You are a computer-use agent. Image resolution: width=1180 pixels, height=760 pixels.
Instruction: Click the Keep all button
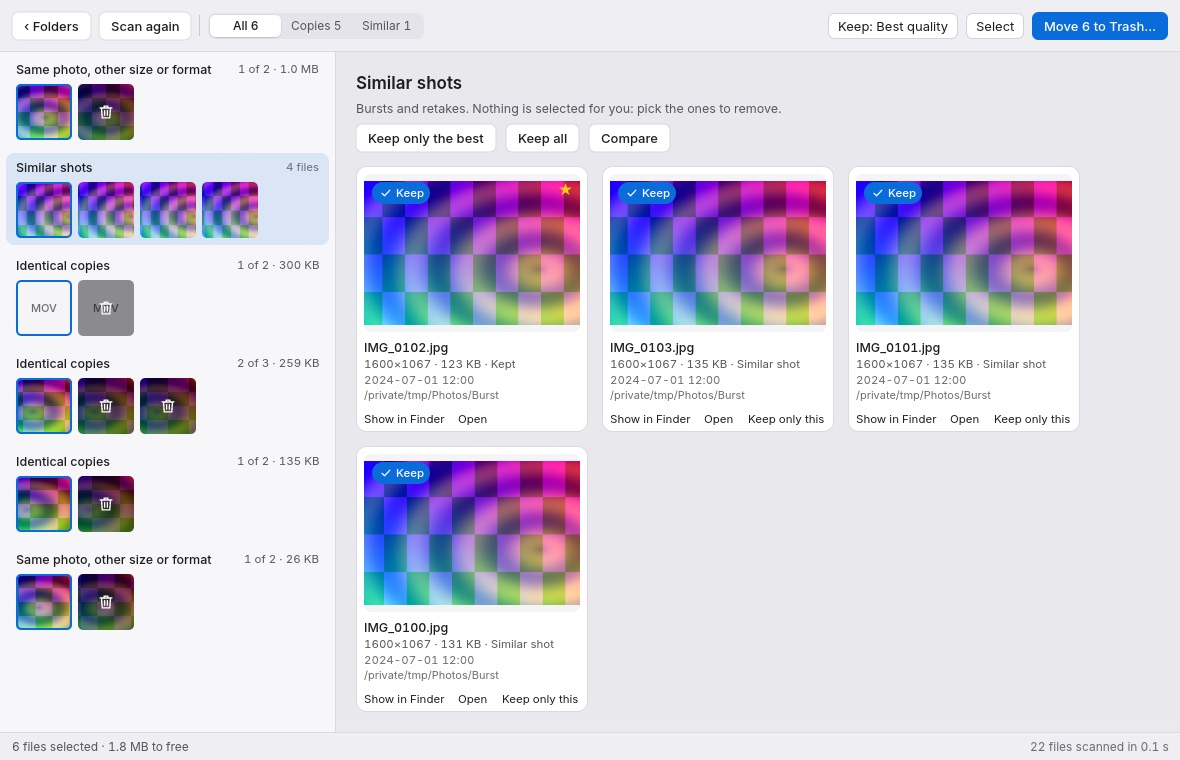pyautogui.click(x=543, y=138)
